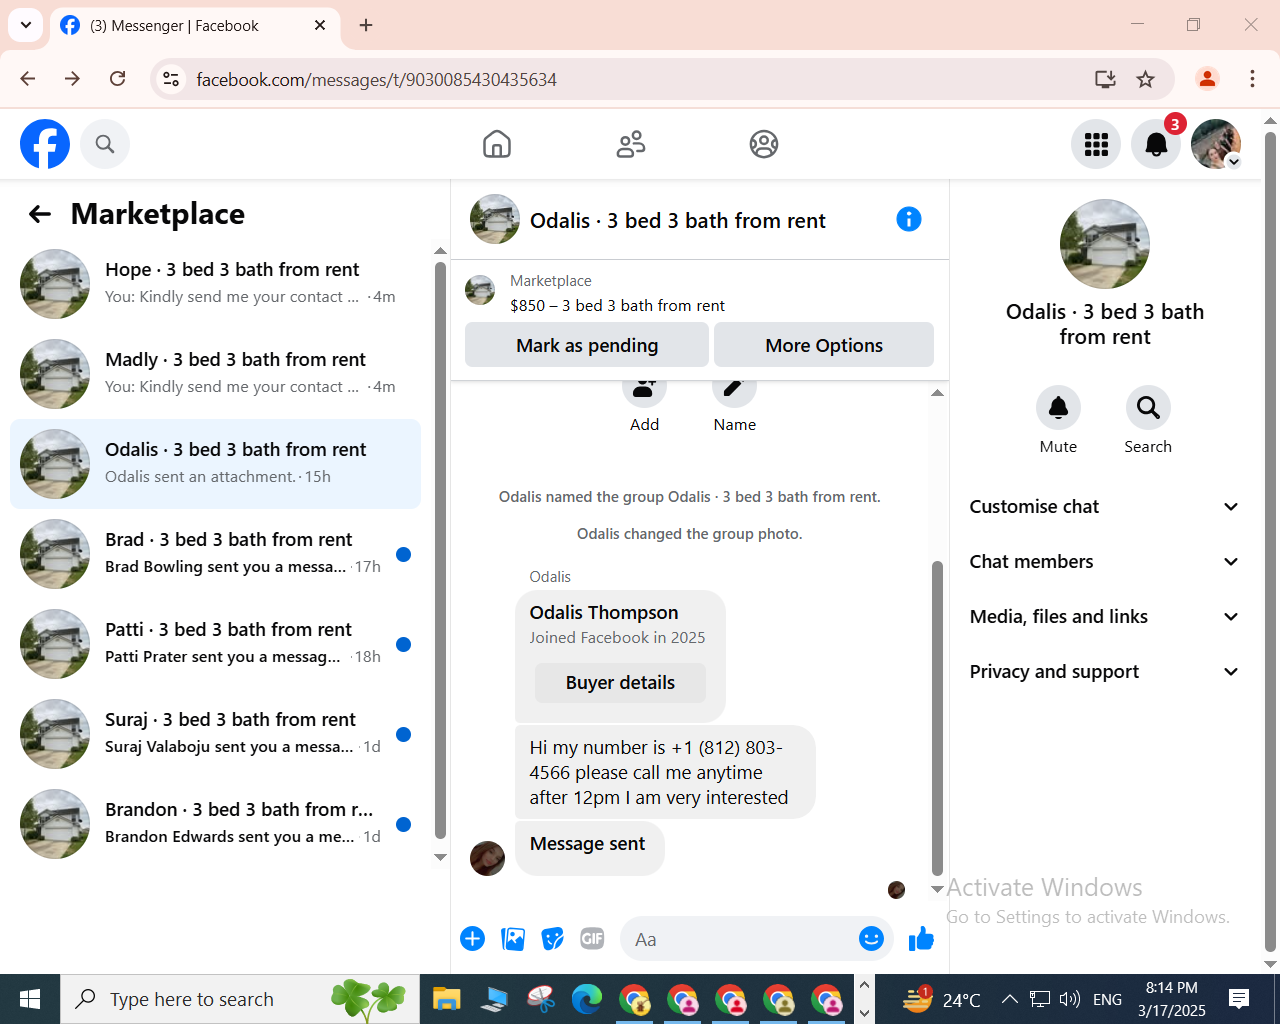This screenshot has width=1280, height=1024.
Task: Click the address bar URL
Action: coord(376,79)
